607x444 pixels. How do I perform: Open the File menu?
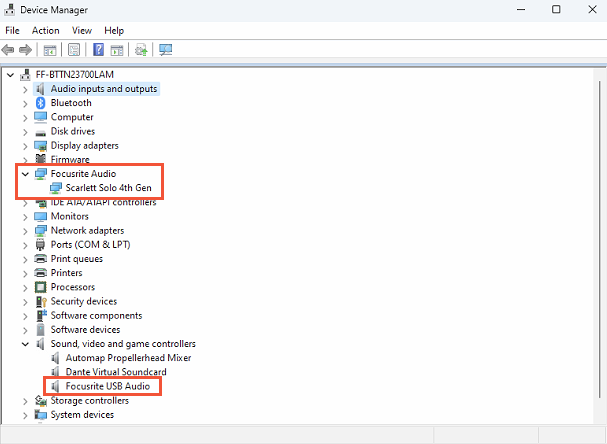pos(12,30)
